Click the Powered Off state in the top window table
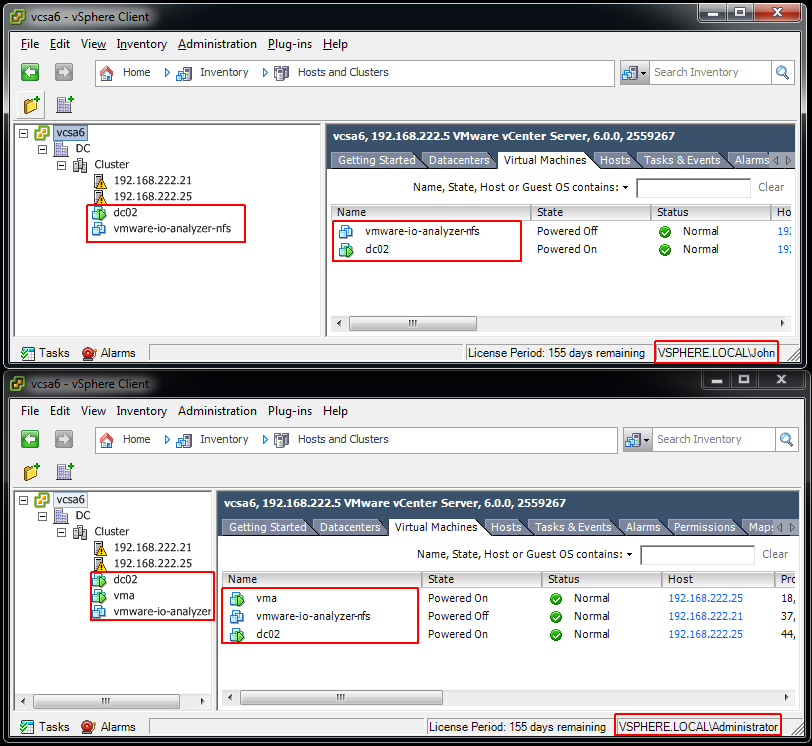812x746 pixels. coord(567,231)
